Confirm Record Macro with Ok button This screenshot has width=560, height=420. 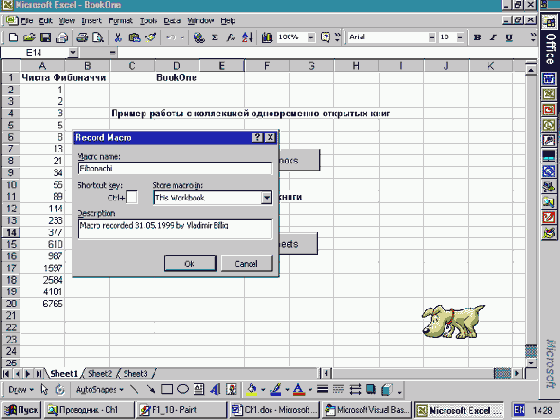190,264
